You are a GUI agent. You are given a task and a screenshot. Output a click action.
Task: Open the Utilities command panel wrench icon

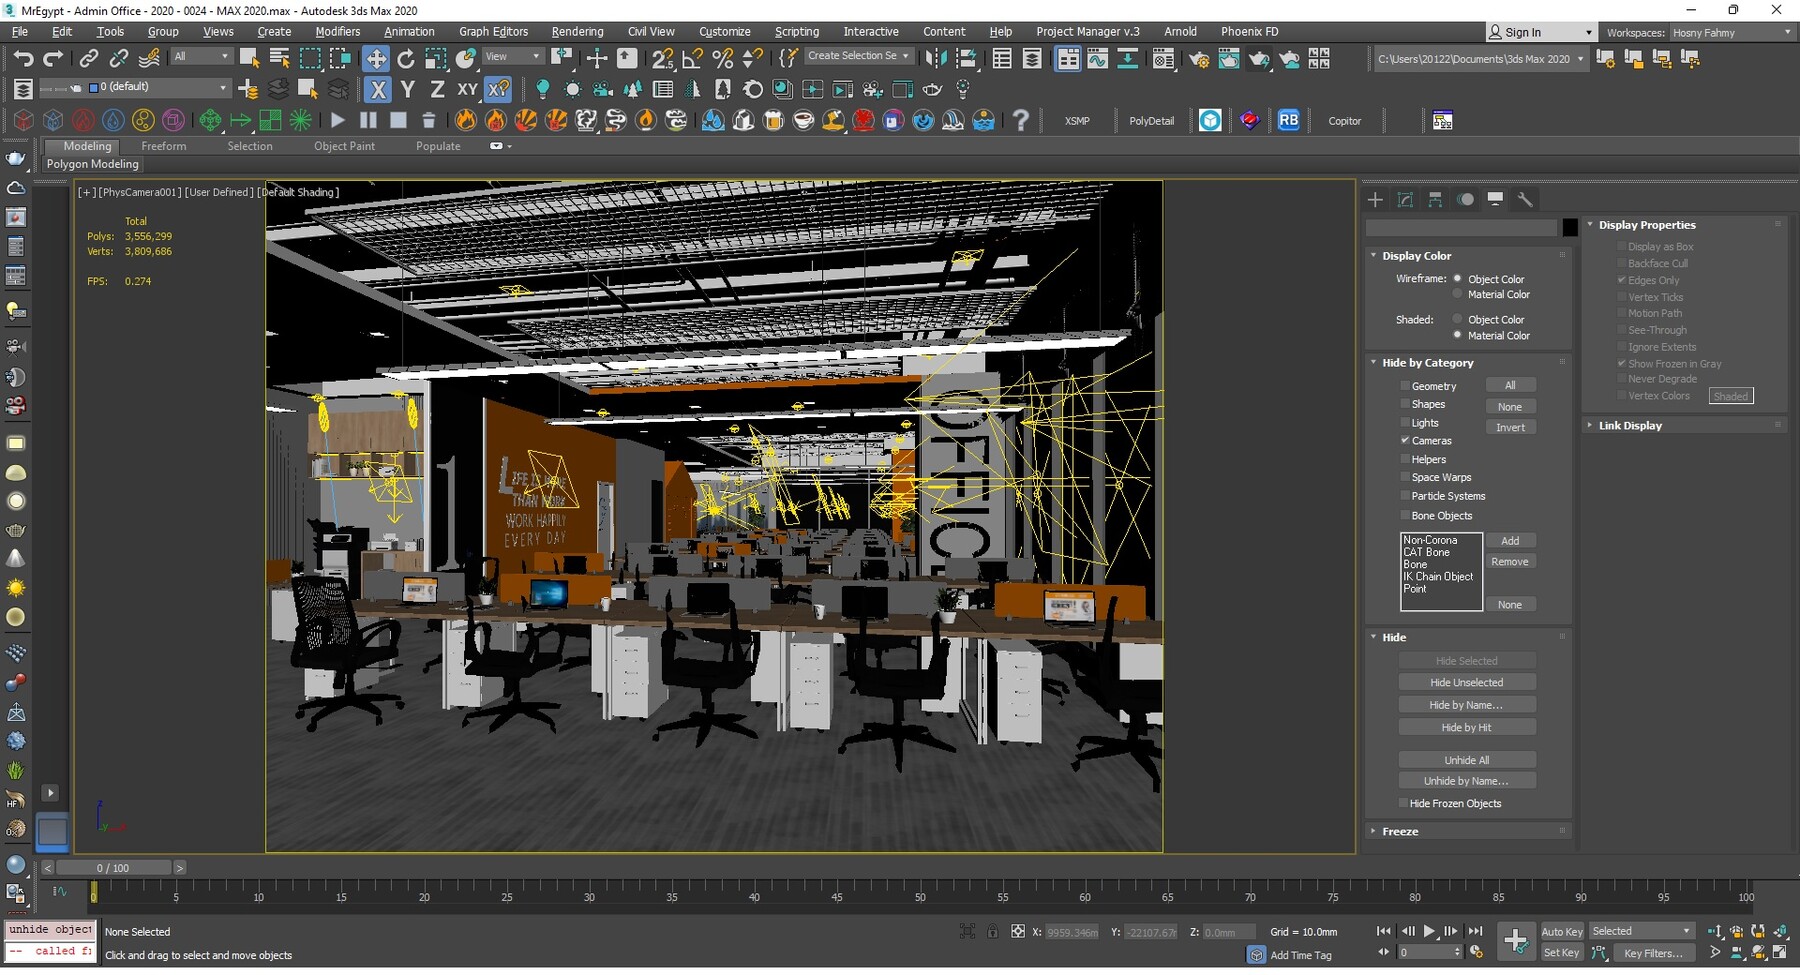coord(1527,199)
